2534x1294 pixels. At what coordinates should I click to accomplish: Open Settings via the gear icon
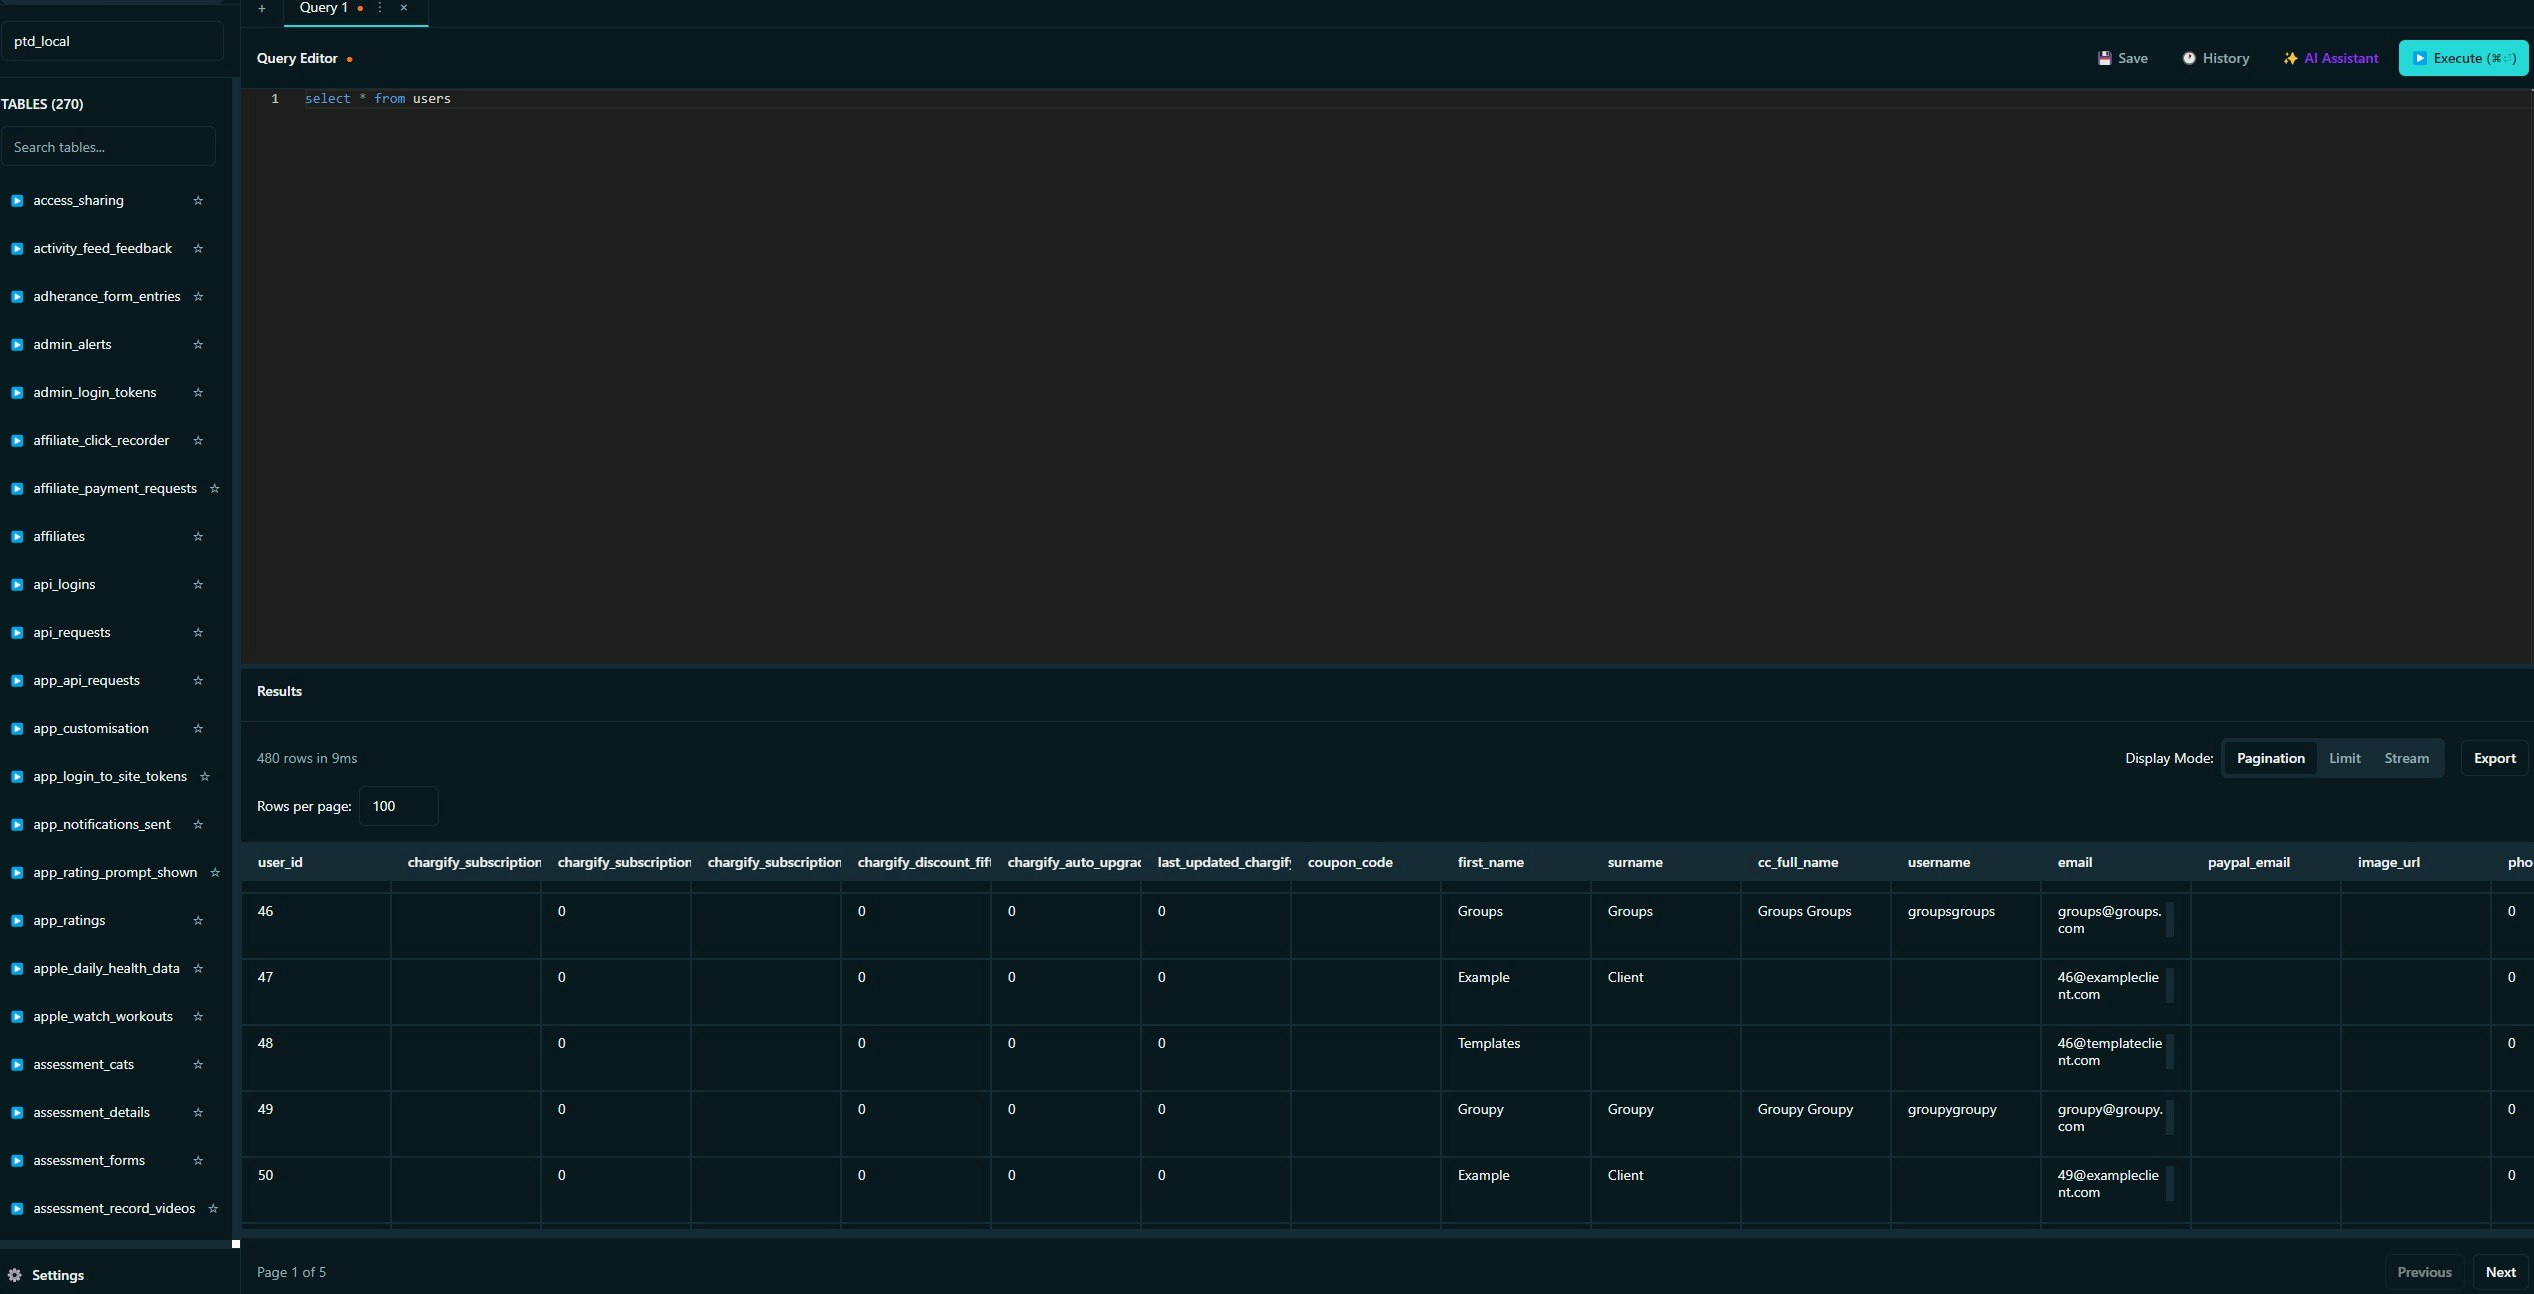pos(17,1275)
